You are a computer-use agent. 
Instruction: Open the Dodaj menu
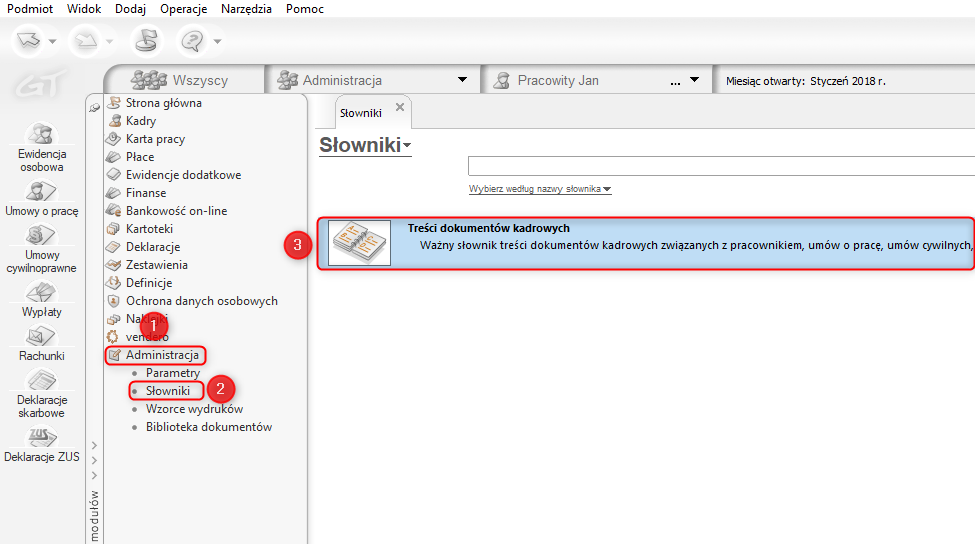[130, 9]
